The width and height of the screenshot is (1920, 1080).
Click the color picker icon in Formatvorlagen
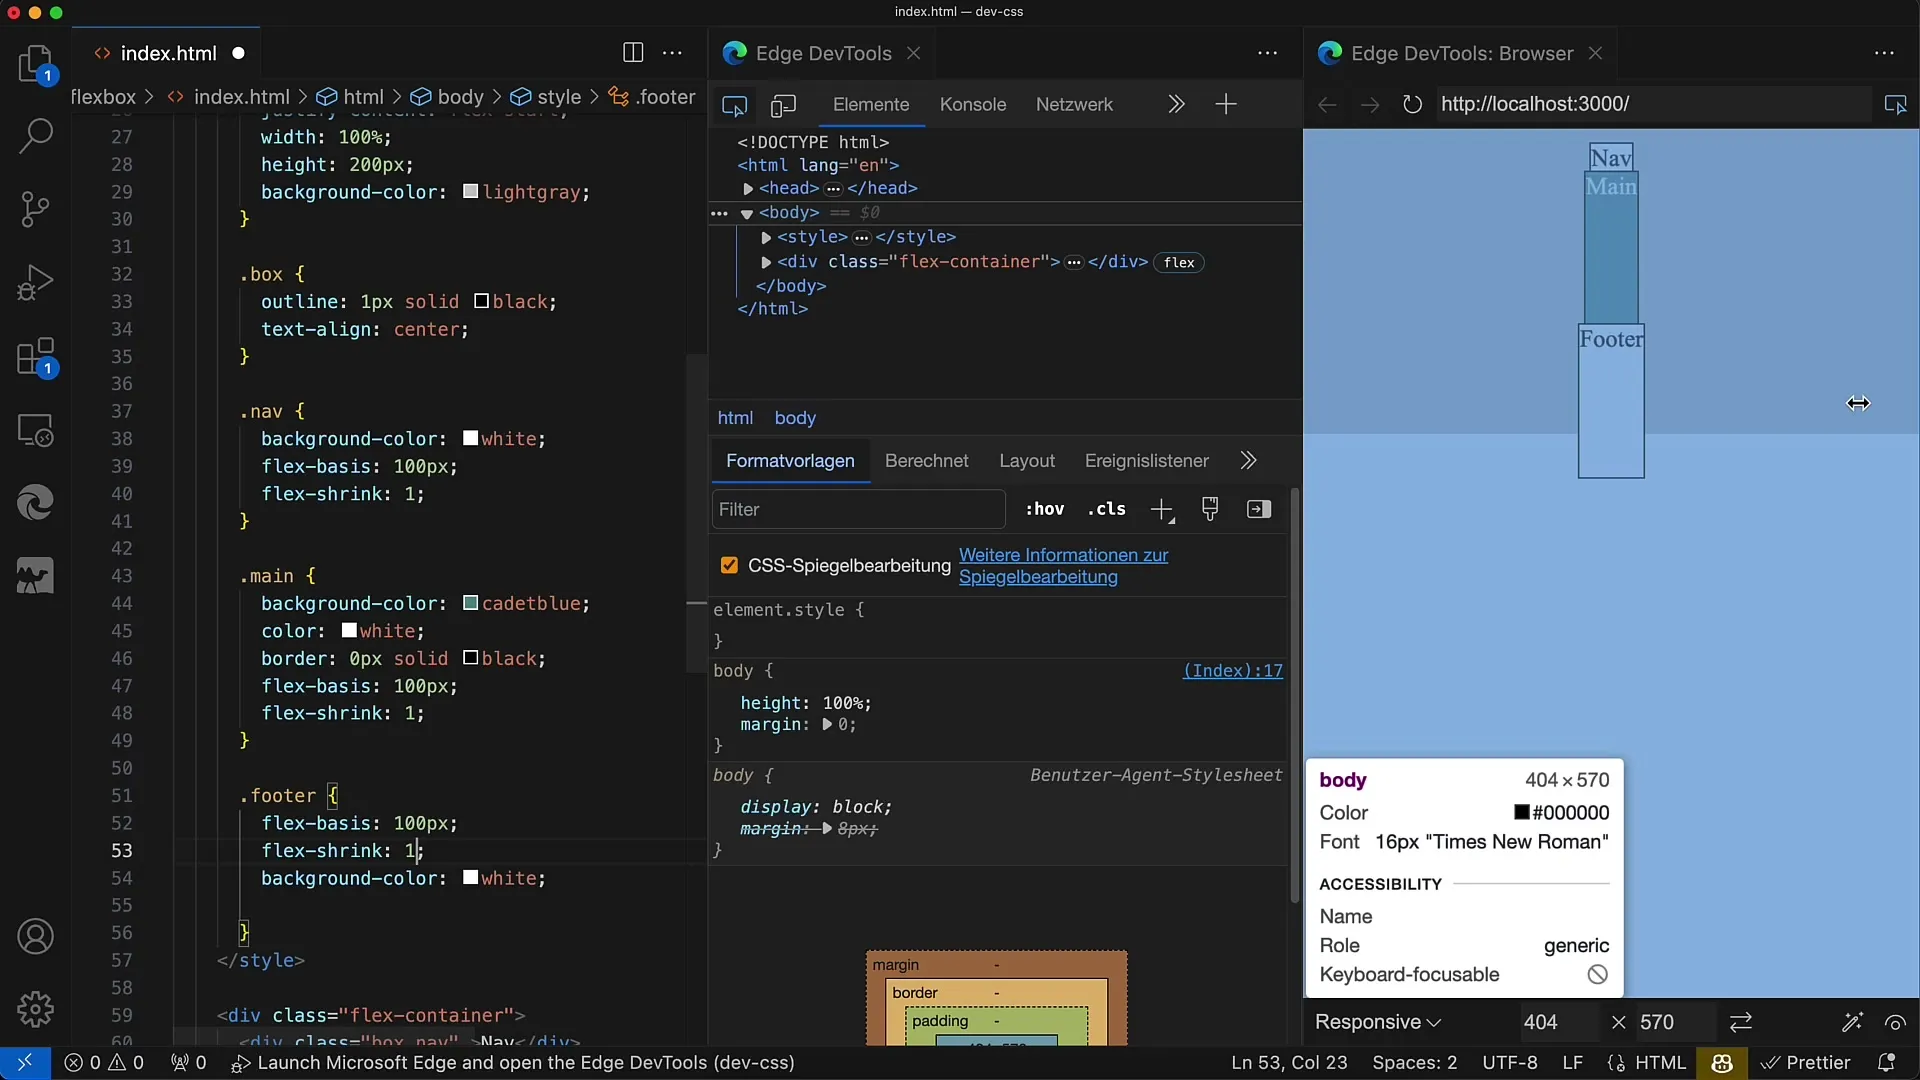(x=1209, y=509)
